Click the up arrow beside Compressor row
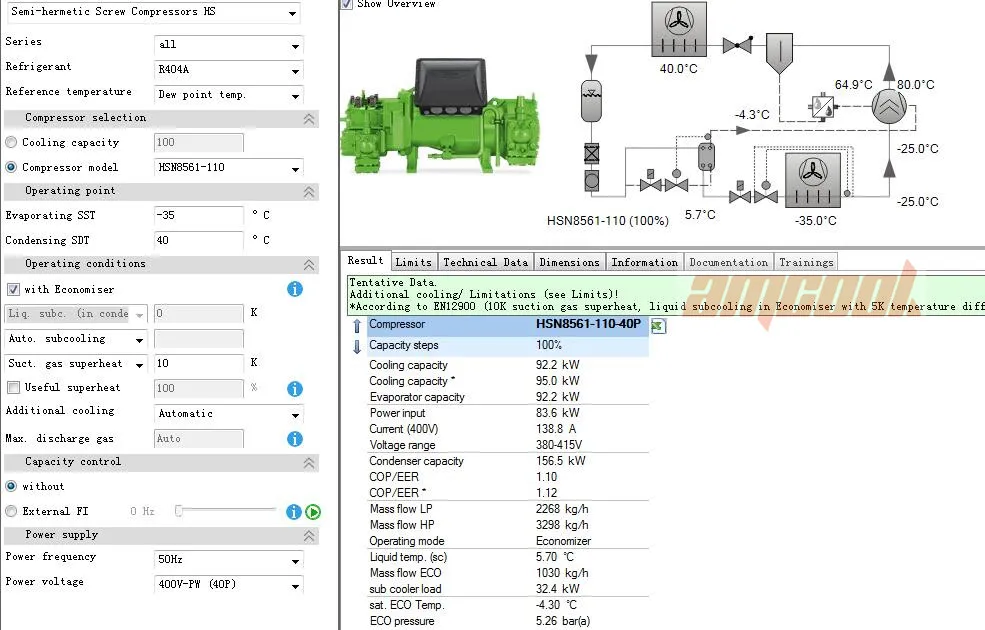This screenshot has height=630, width=985. [x=357, y=326]
